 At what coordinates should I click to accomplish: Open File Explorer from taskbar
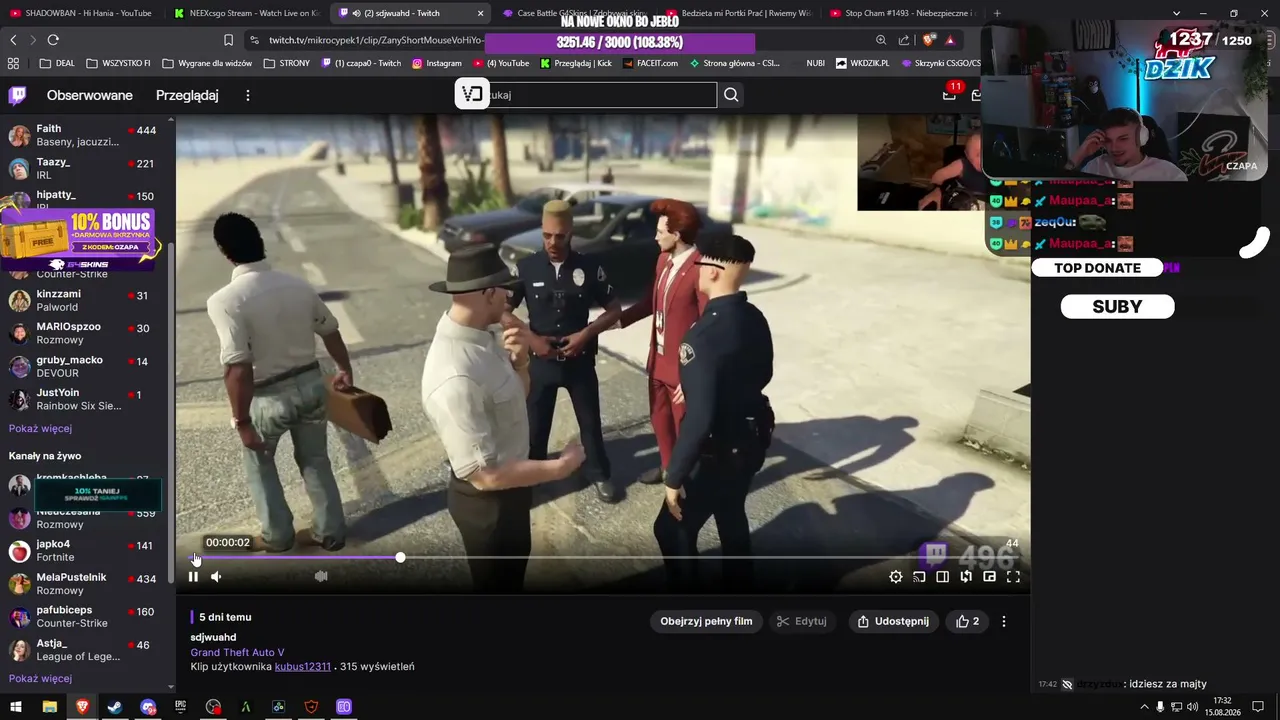tap(49, 707)
